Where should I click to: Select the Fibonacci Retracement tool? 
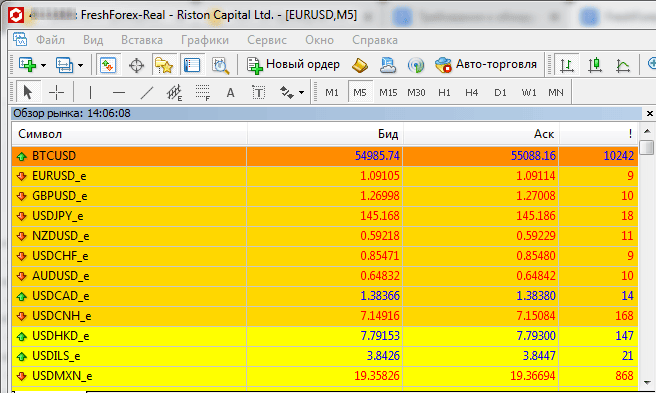[202, 92]
